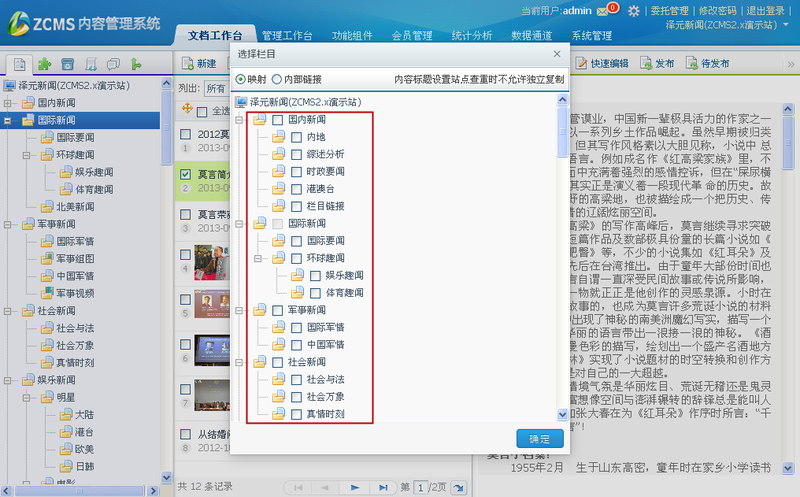This screenshot has height=497, width=800.
Task: Click the green puzzle piece sidebar icon
Action: [x=45, y=64]
